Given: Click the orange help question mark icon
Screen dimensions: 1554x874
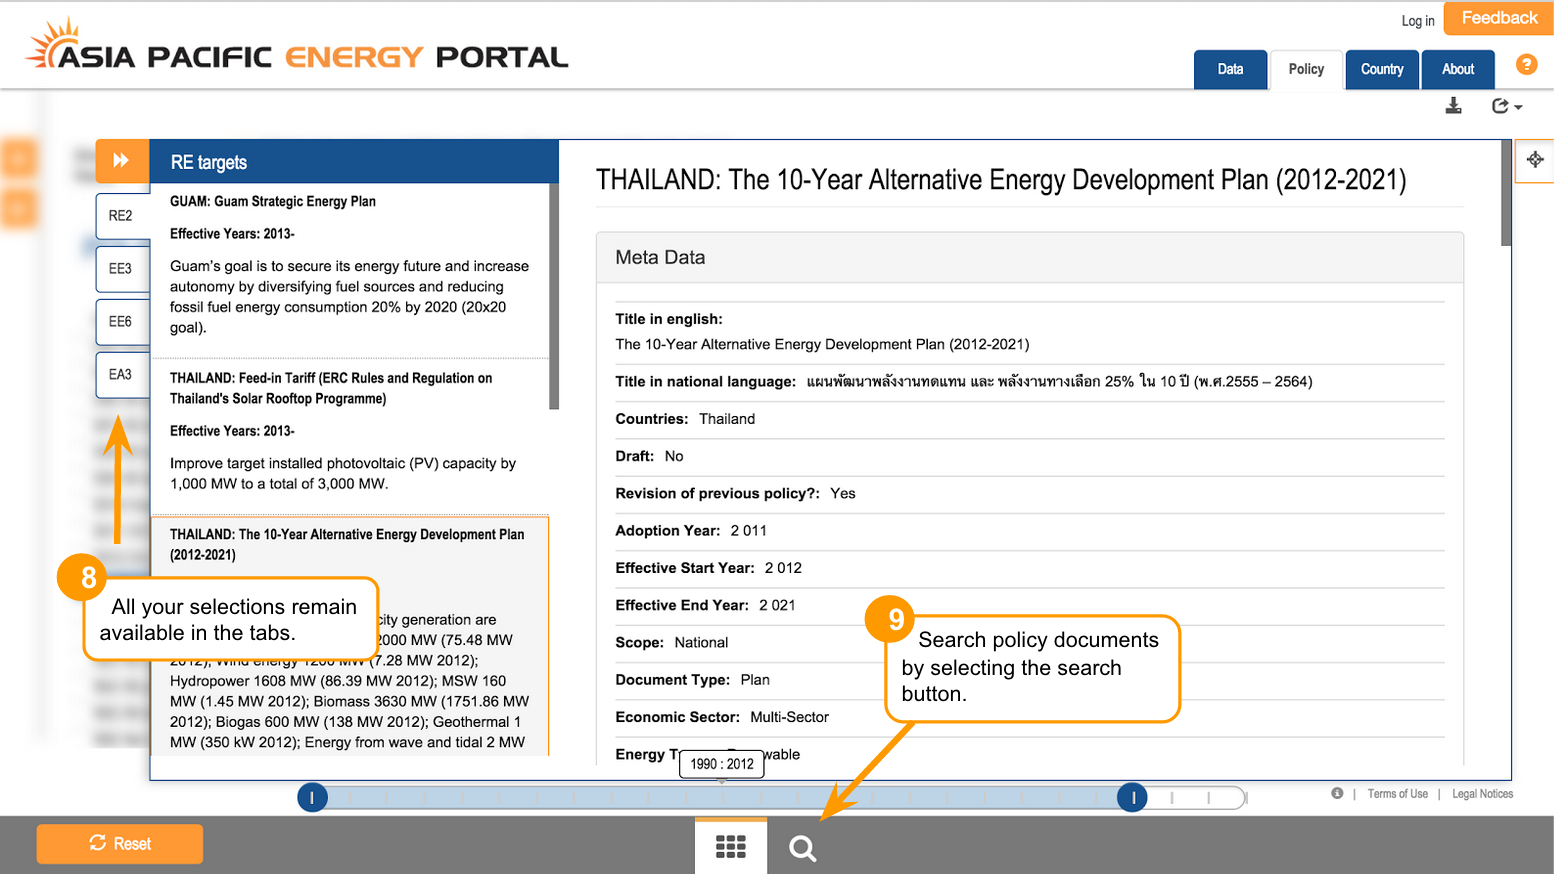Looking at the screenshot, I should pos(1526,65).
